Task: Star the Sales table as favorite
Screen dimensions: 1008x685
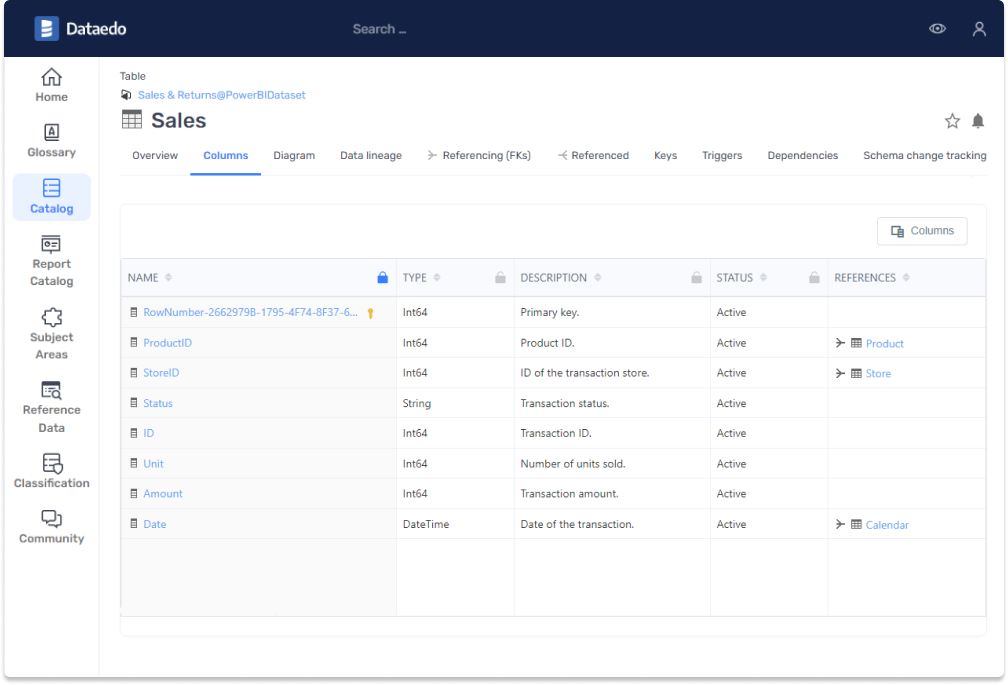Action: click(x=952, y=121)
